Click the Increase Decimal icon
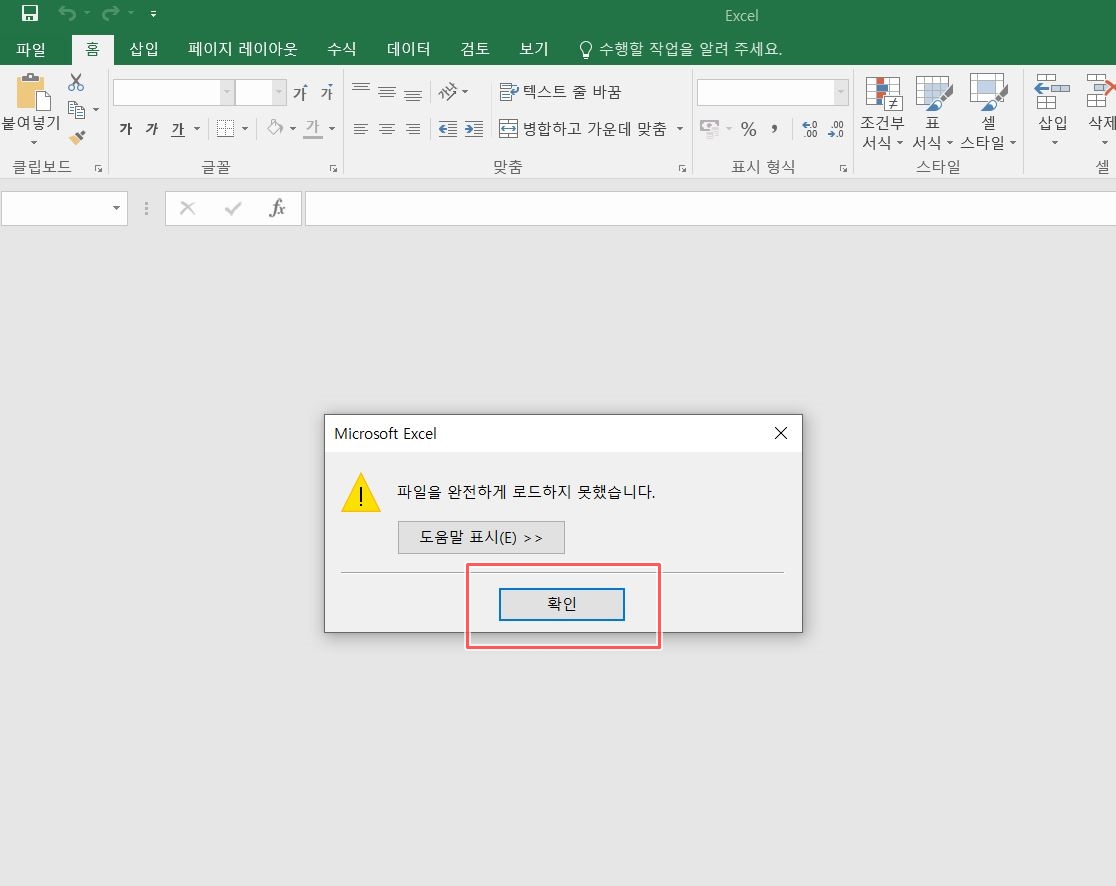Image resolution: width=1116 pixels, height=886 pixels. 810,129
